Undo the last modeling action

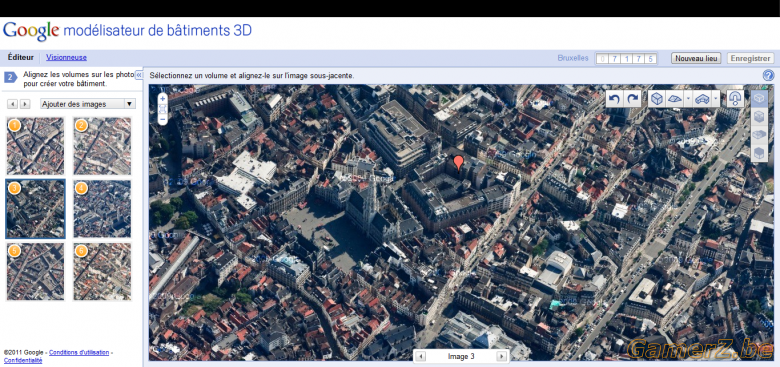pos(614,99)
